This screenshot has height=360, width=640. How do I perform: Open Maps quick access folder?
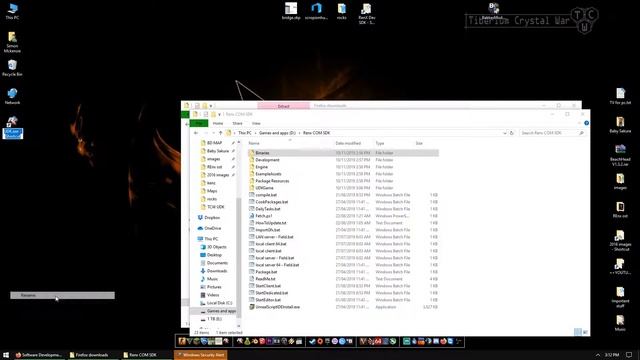(209, 191)
